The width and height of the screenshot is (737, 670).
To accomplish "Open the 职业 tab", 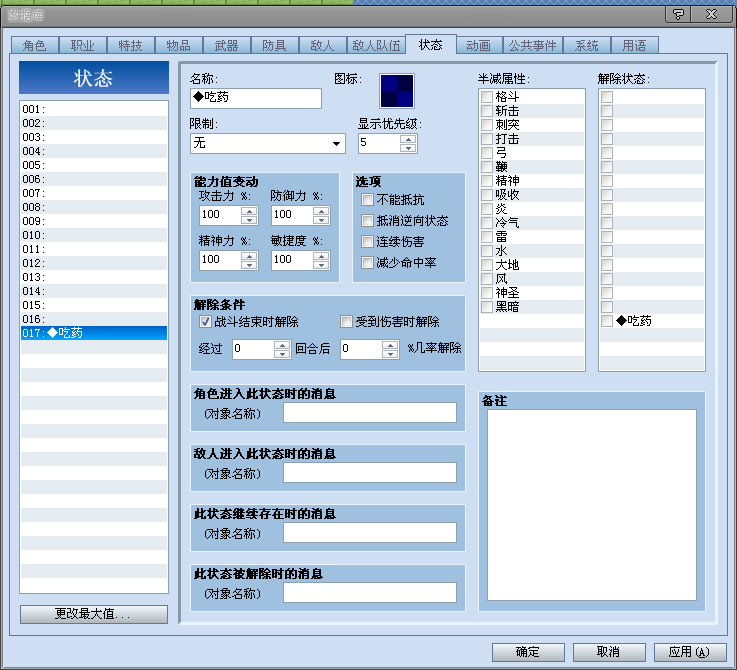I will [x=82, y=45].
